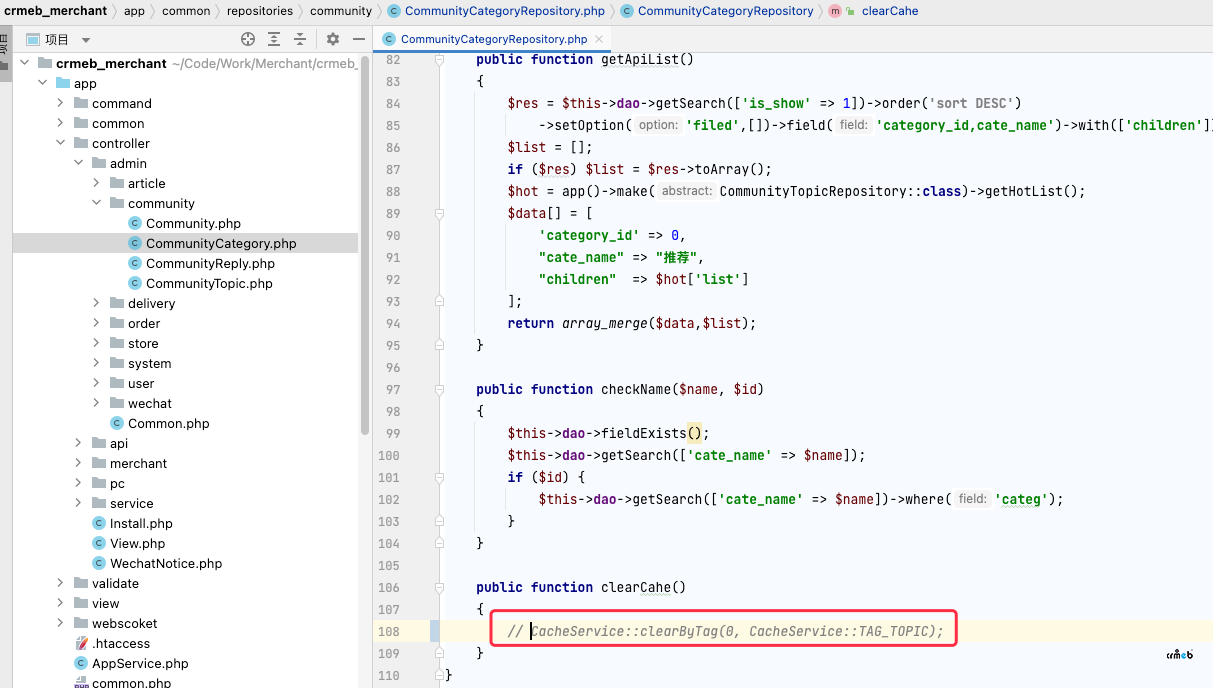Fold the checkName function at line 97
This screenshot has width=1213, height=688.
(439, 389)
